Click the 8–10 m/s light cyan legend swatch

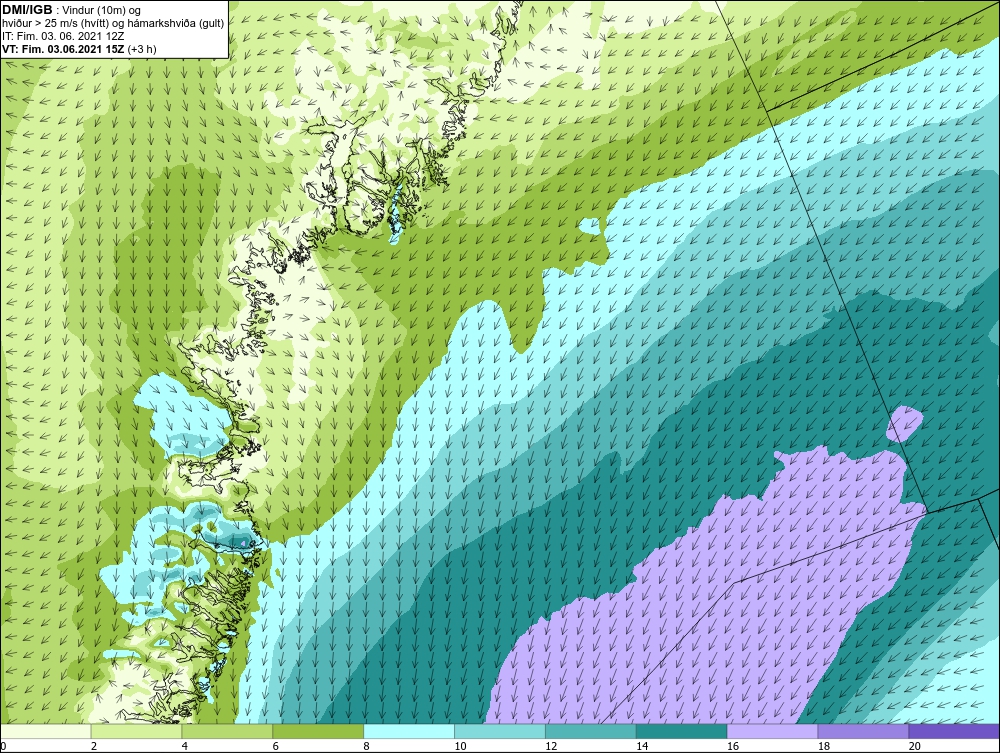(x=409, y=731)
